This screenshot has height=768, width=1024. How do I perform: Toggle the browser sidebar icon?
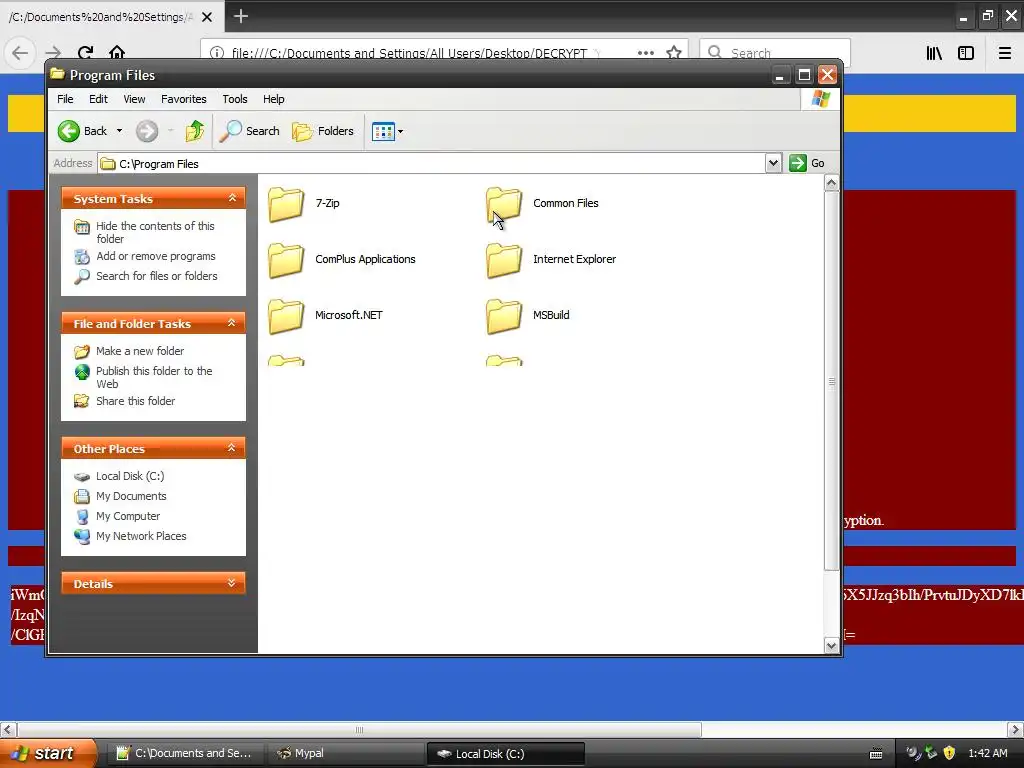pyautogui.click(x=966, y=53)
